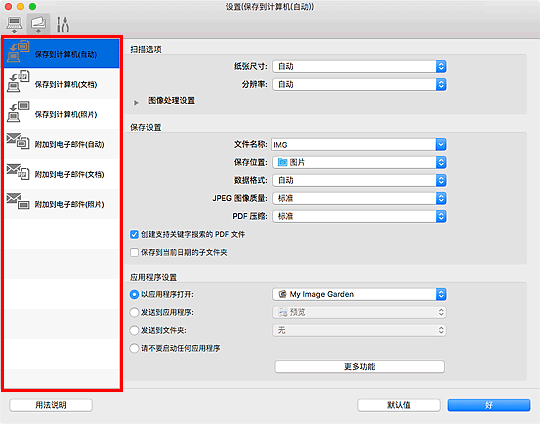Select the 请不要启动任何应用程序 radio button
Screen dimensions: 540x424
(134, 348)
